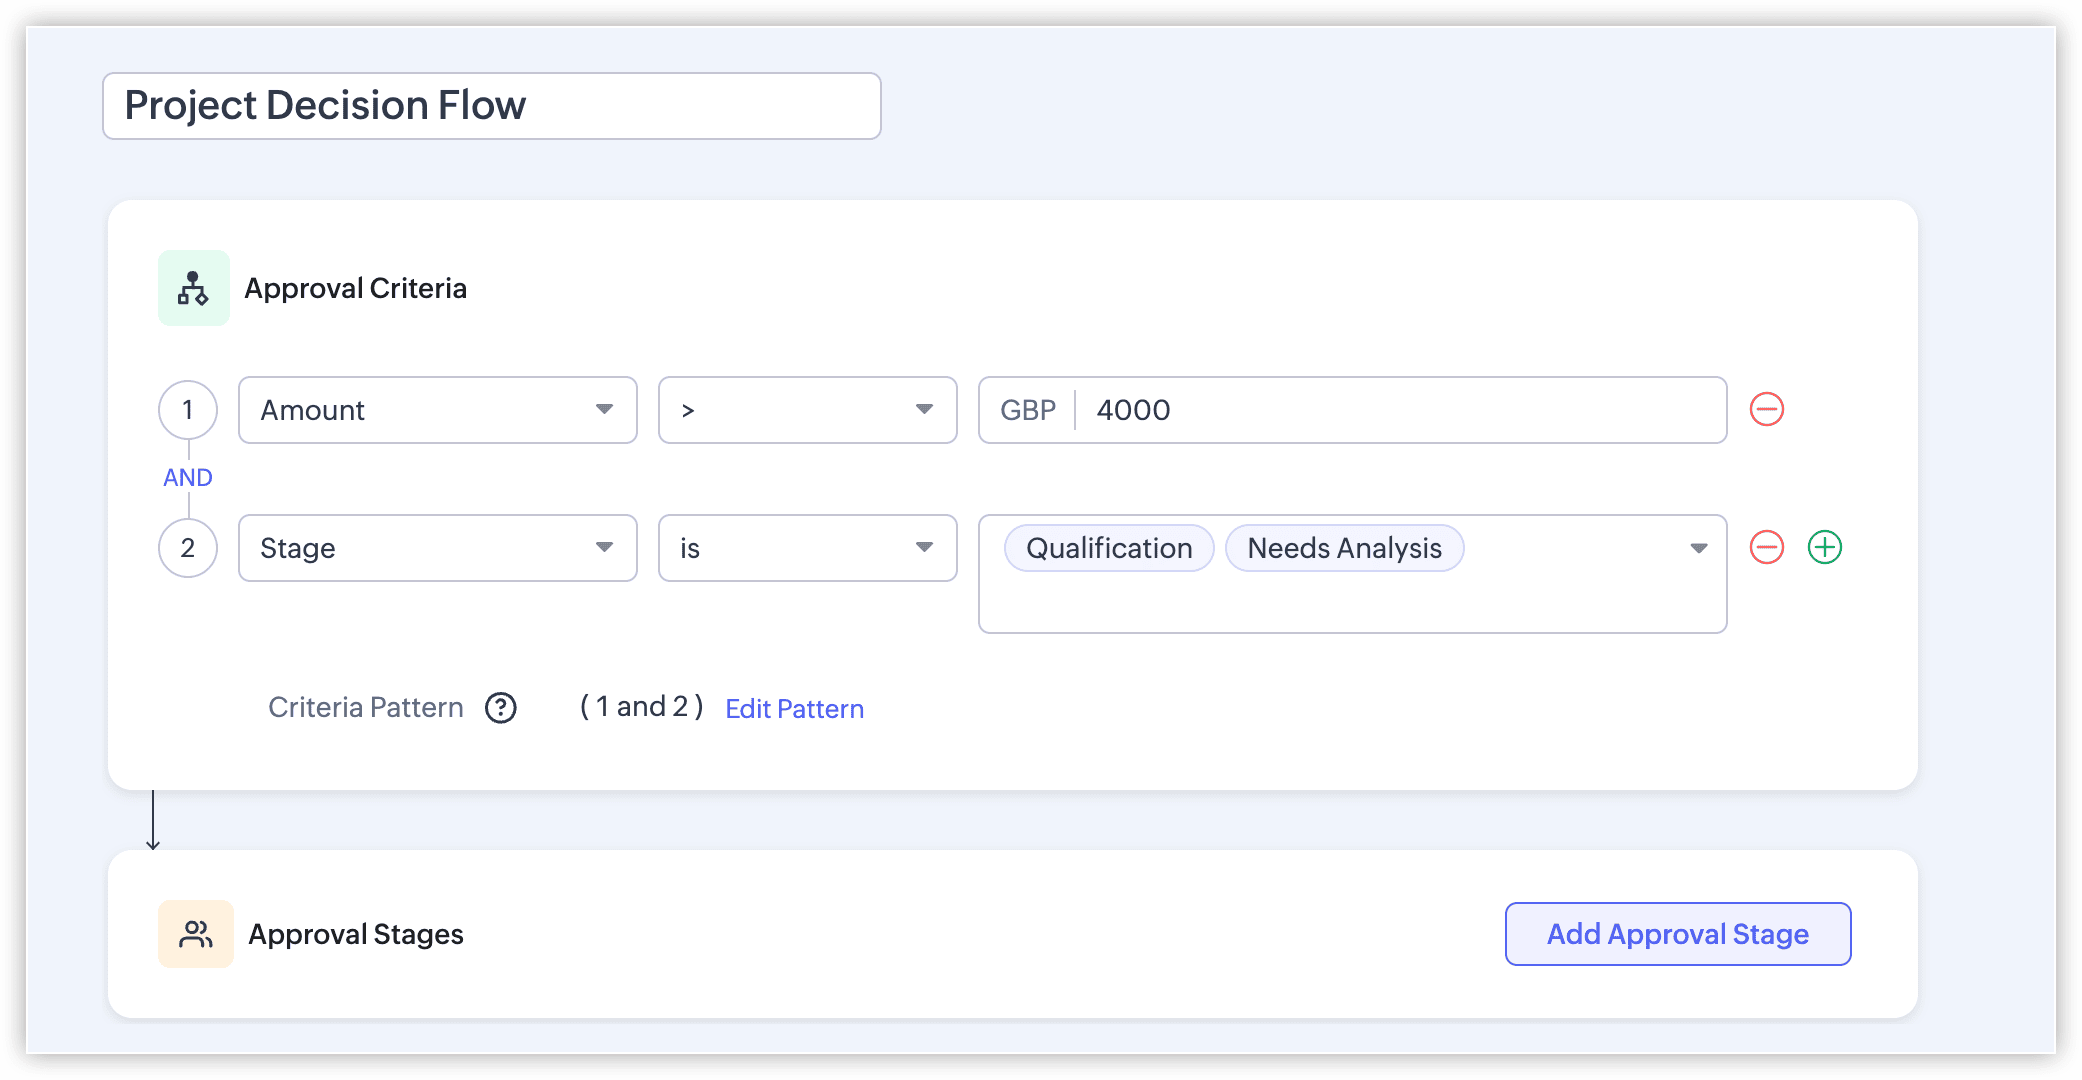The height and width of the screenshot is (1080, 2082).
Task: Click the row number 1 circle
Action: (x=188, y=410)
